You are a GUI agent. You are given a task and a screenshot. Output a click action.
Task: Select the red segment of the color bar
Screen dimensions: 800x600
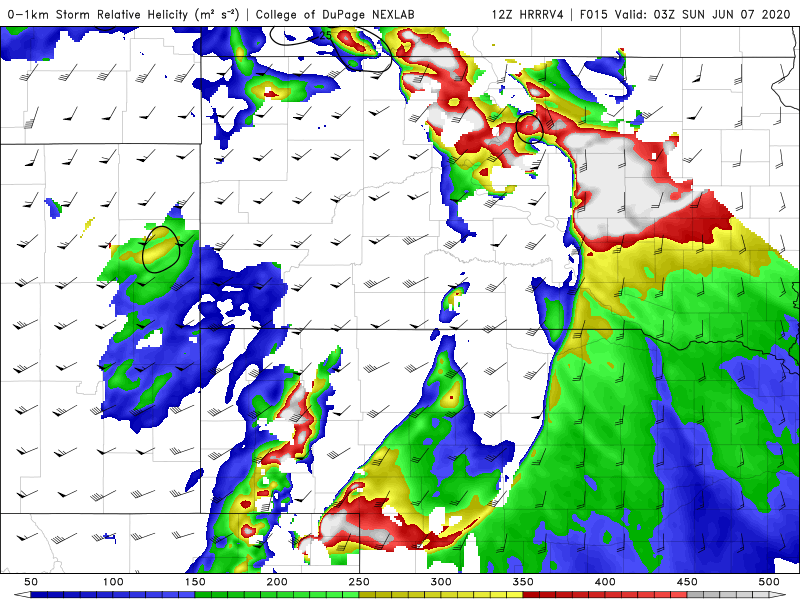click(x=605, y=595)
